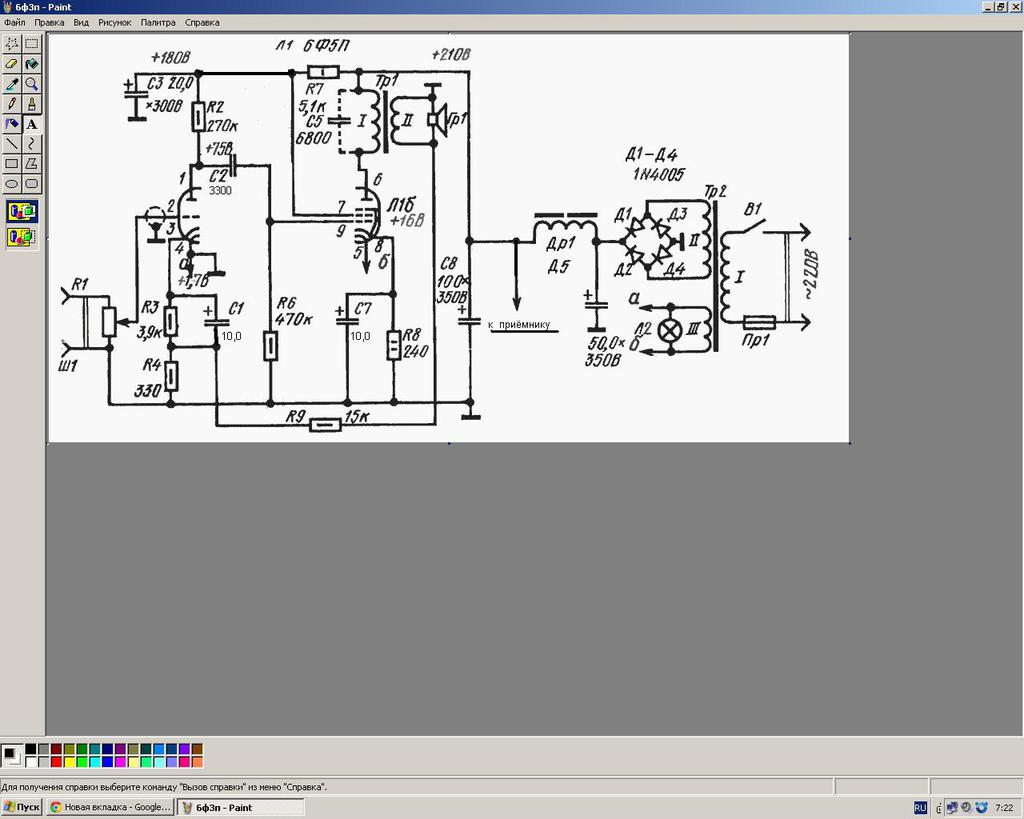Image resolution: width=1024 pixels, height=819 pixels.
Task: Select the Polygon shape tool
Action: pos(31,164)
